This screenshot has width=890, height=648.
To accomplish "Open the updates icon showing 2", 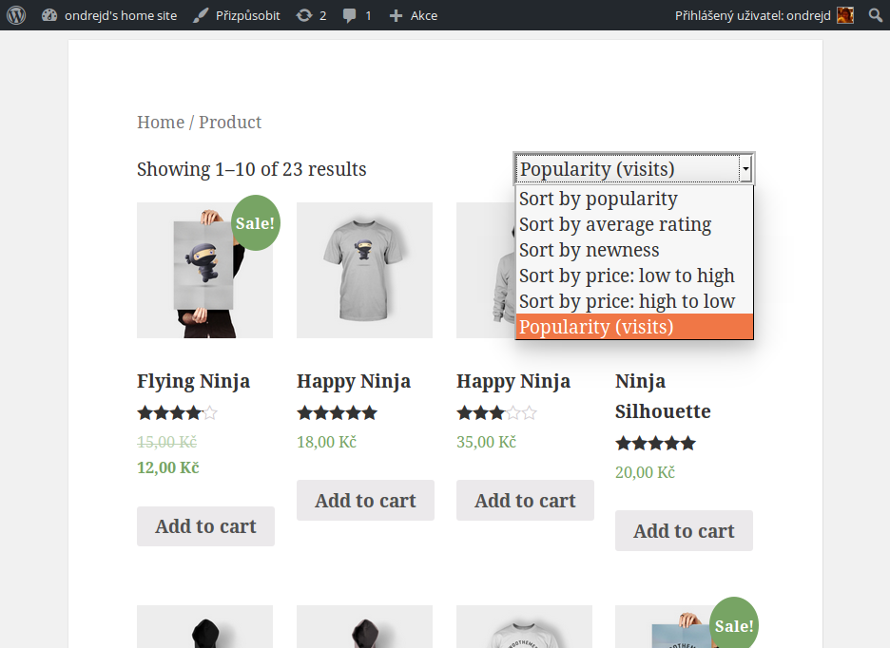I will pyautogui.click(x=304, y=15).
